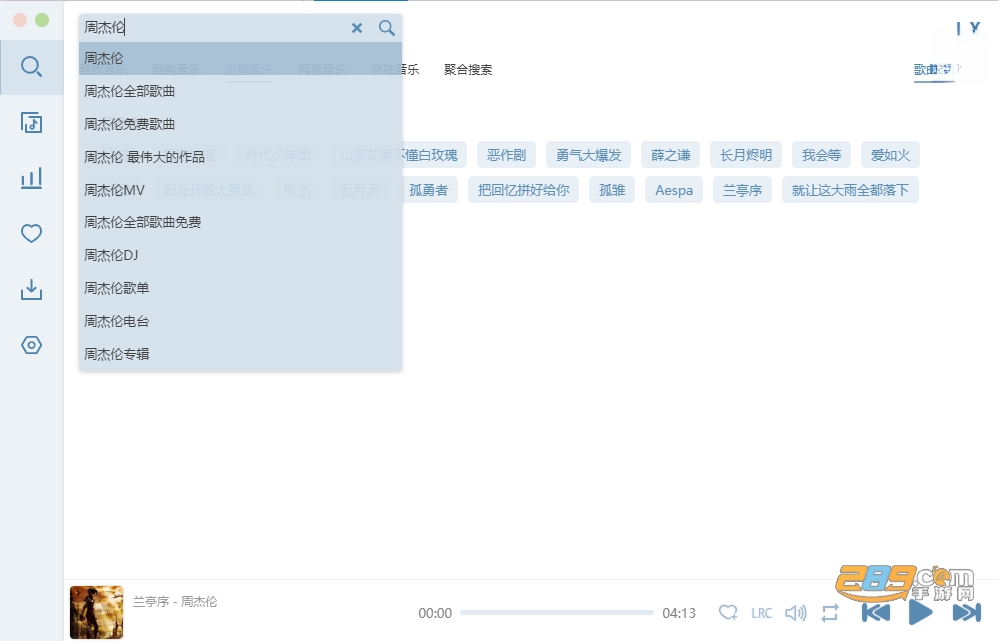
Task: Open favorites heart in sidebar
Action: 31,234
